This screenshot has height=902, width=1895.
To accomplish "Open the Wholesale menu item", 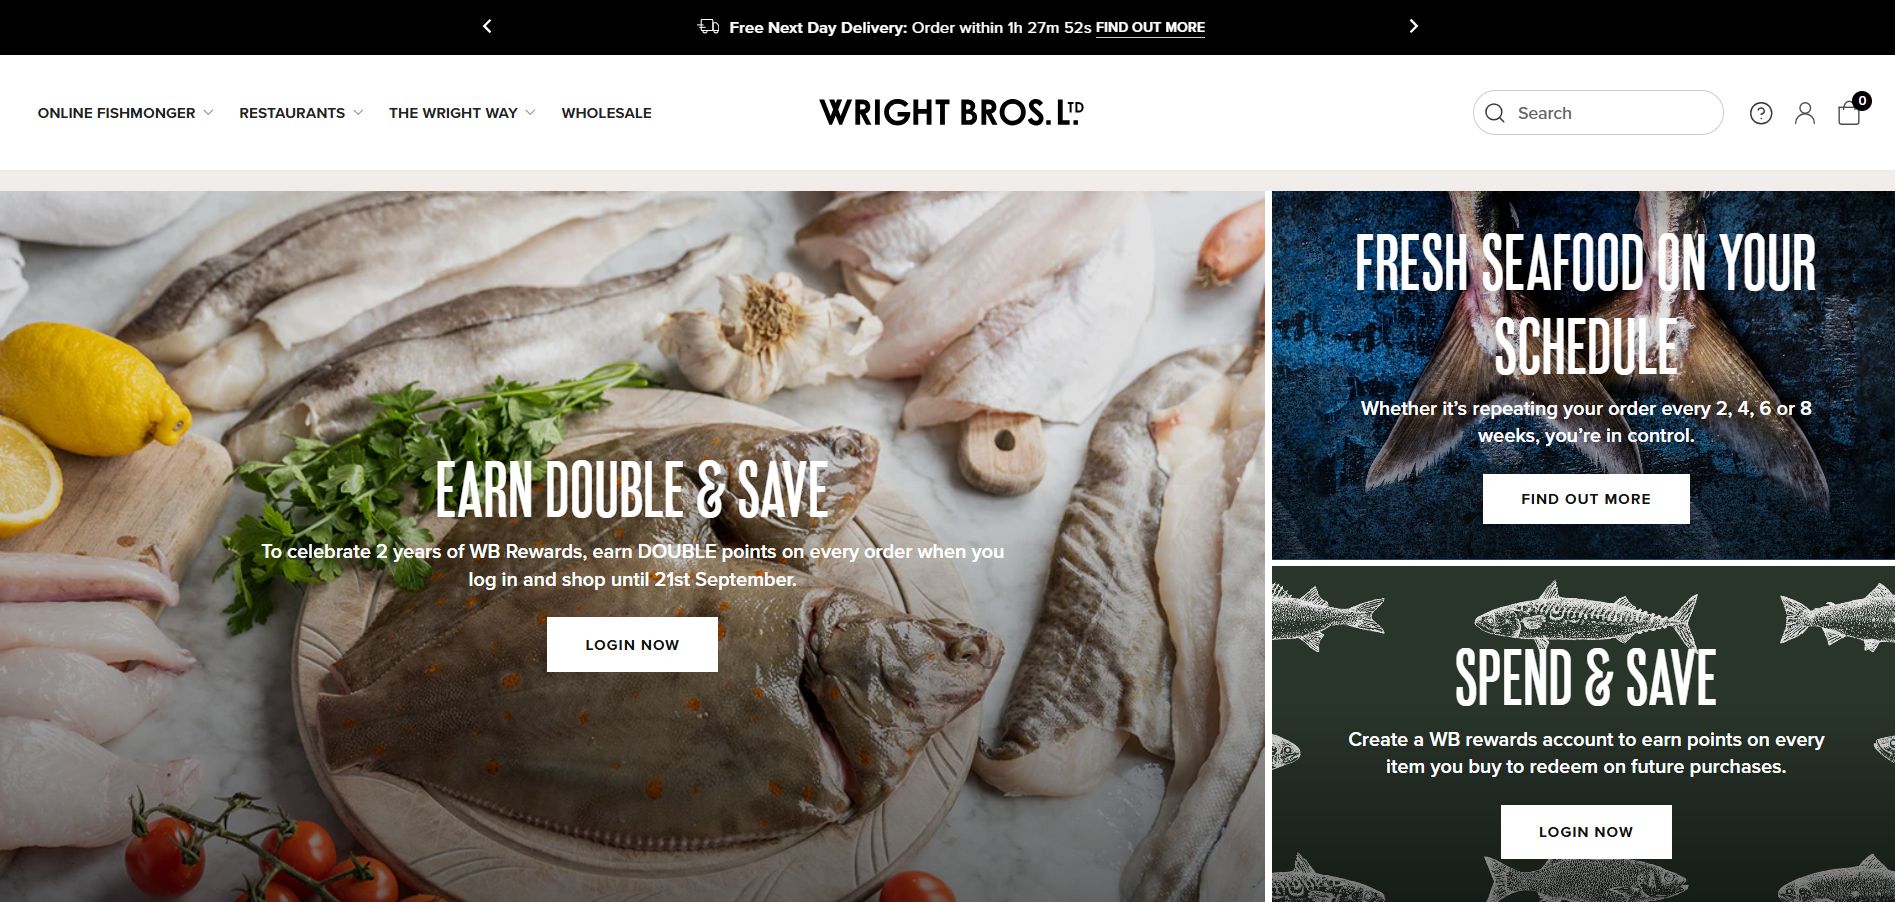I will [x=606, y=113].
